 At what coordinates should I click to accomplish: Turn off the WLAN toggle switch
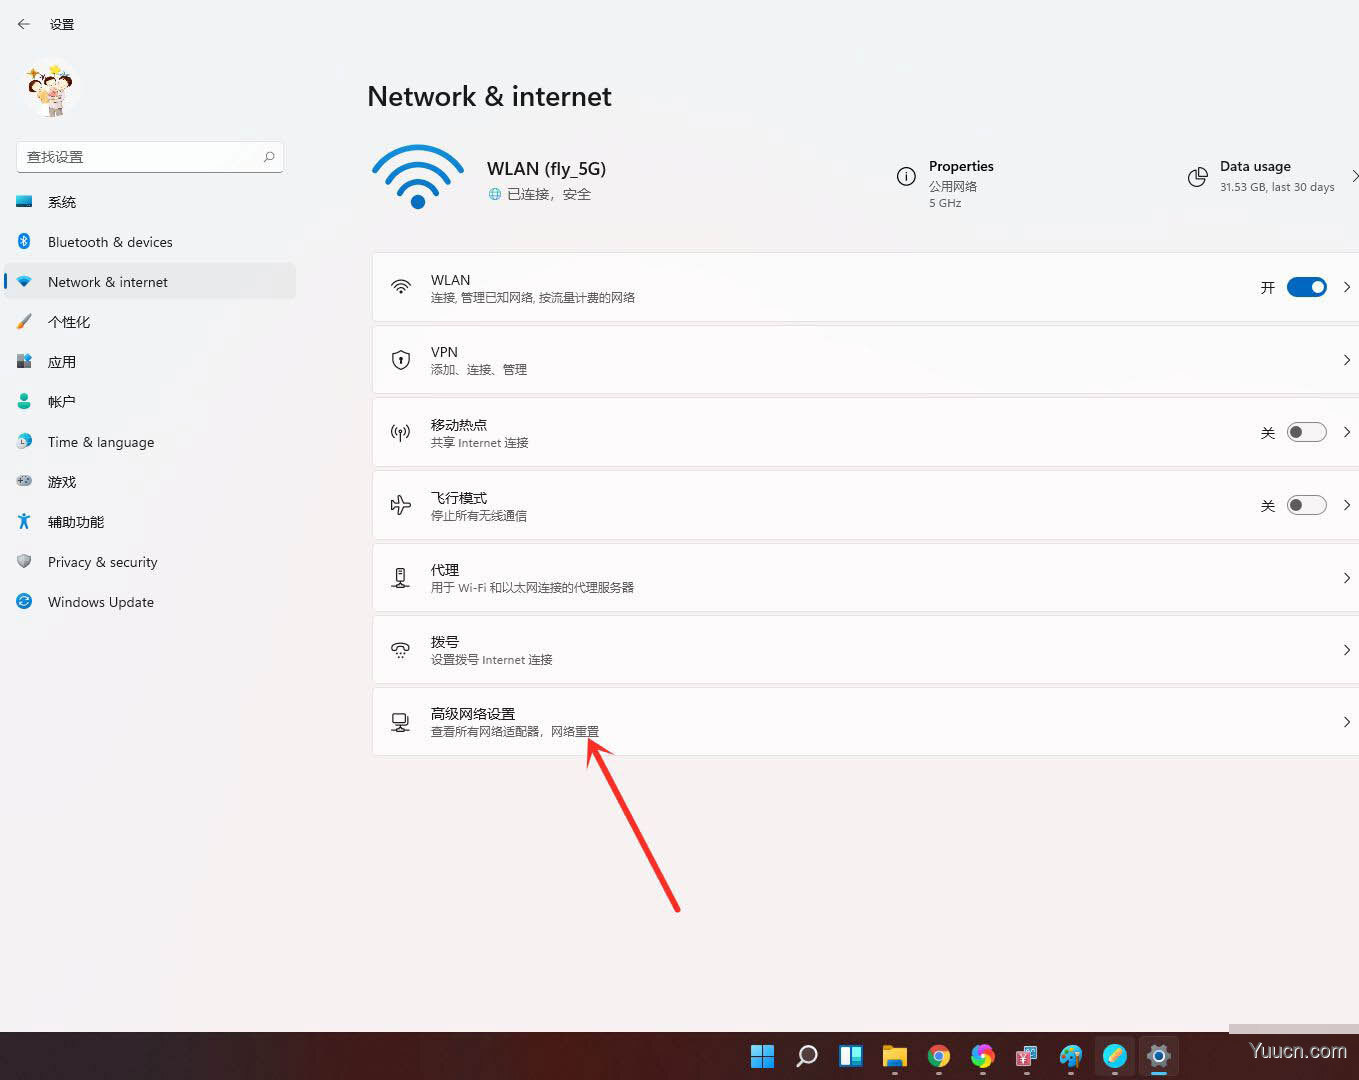[1306, 287]
